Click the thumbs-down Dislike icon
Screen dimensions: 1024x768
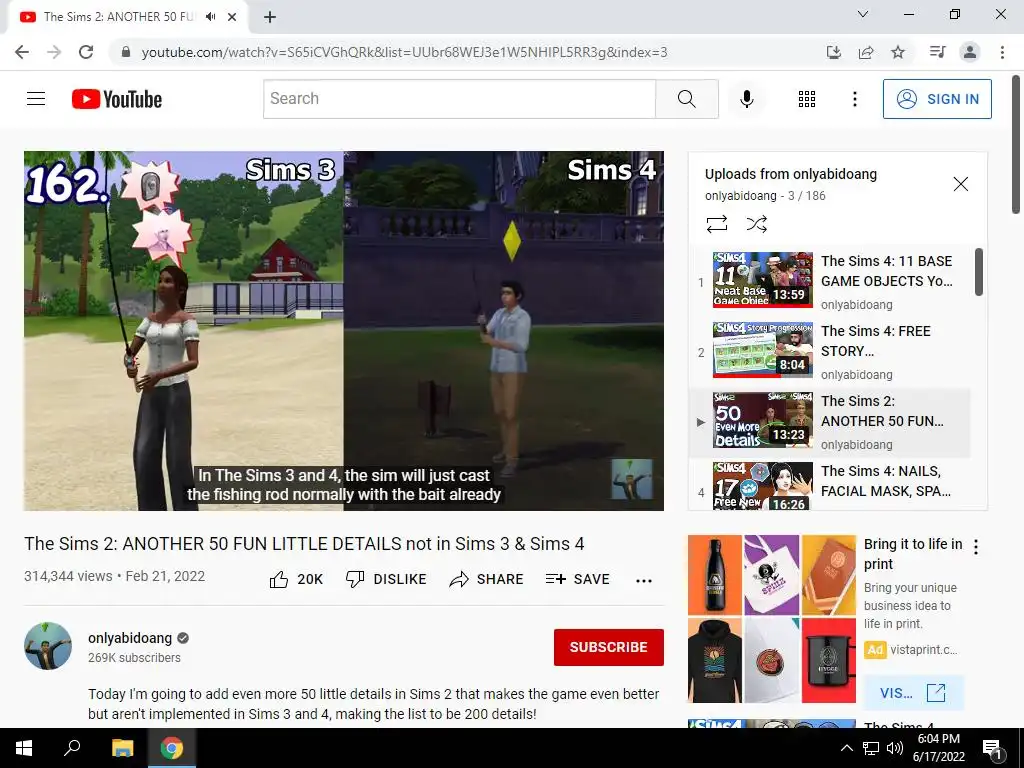click(355, 579)
